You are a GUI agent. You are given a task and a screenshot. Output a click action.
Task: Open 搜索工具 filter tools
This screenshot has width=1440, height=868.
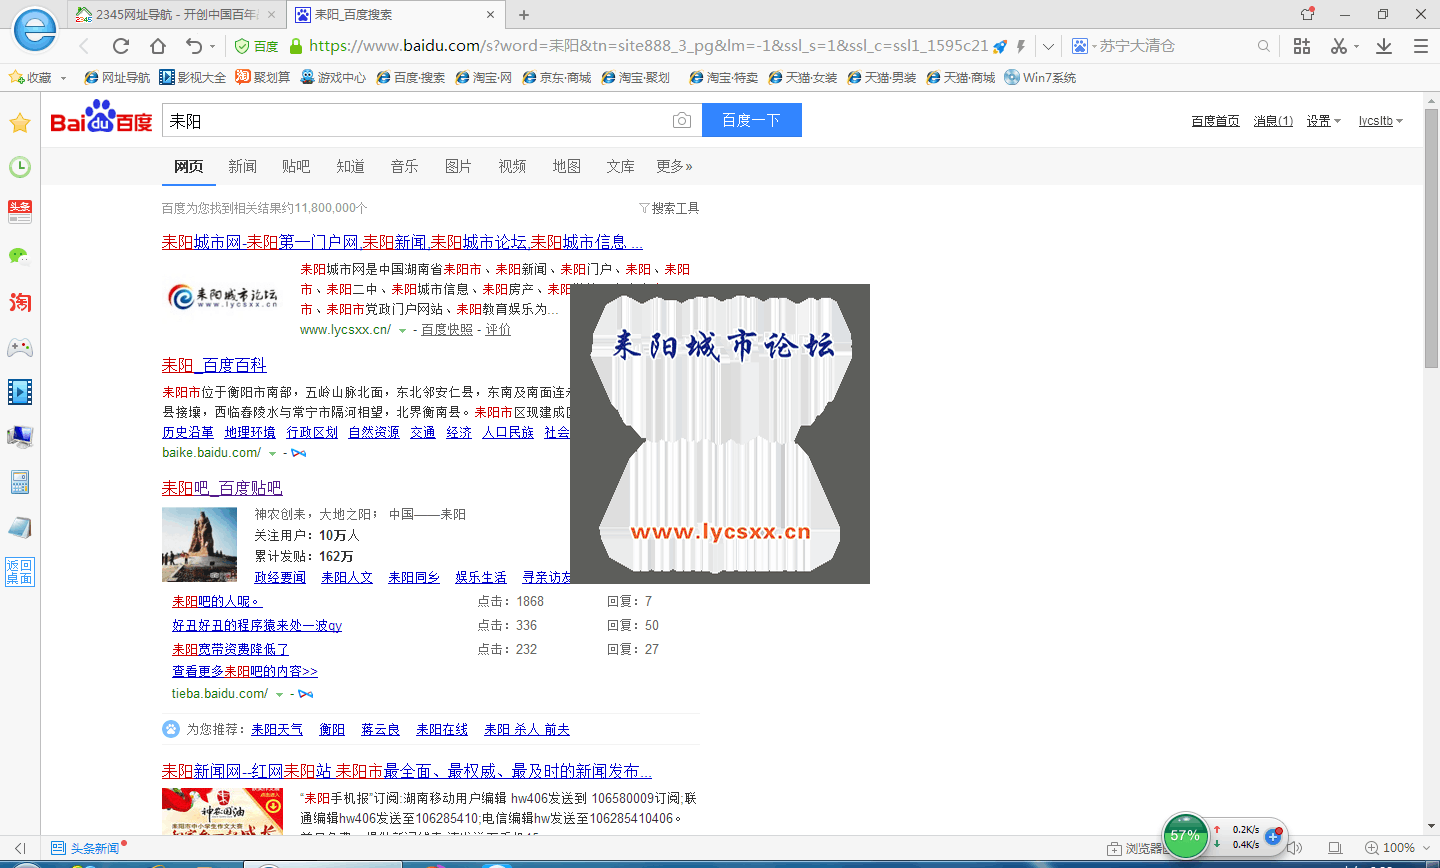(669, 208)
